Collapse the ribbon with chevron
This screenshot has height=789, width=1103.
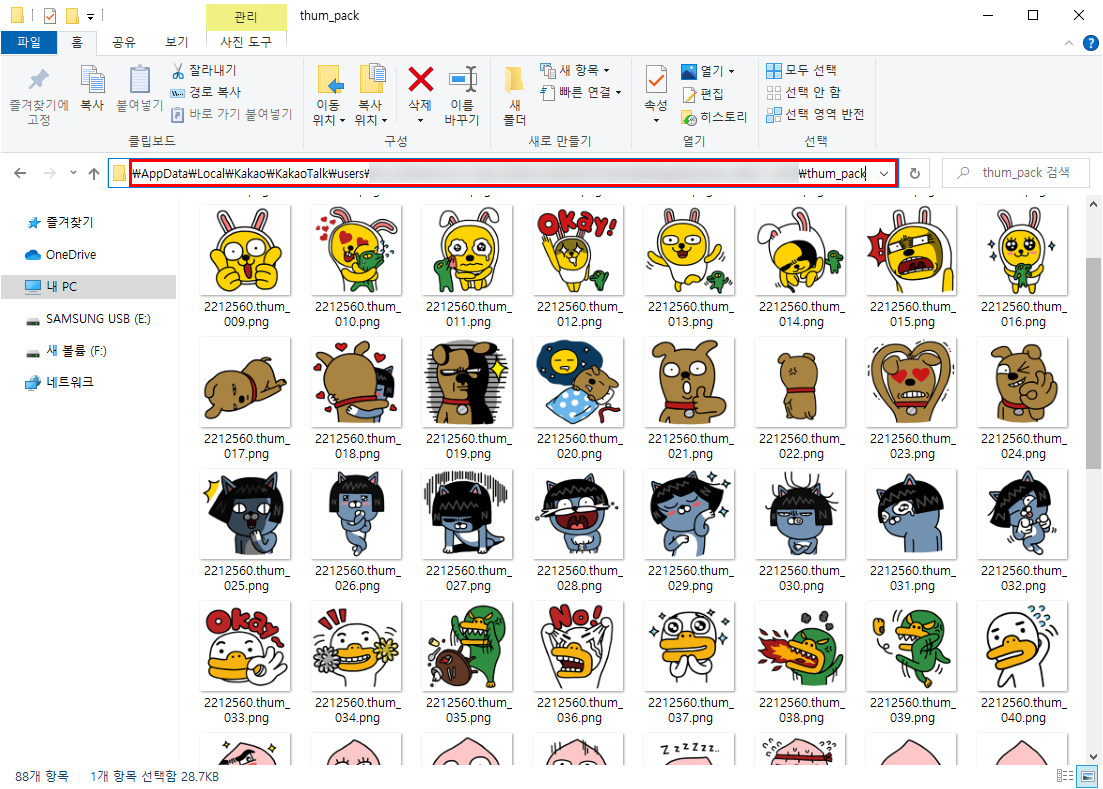coord(1069,43)
